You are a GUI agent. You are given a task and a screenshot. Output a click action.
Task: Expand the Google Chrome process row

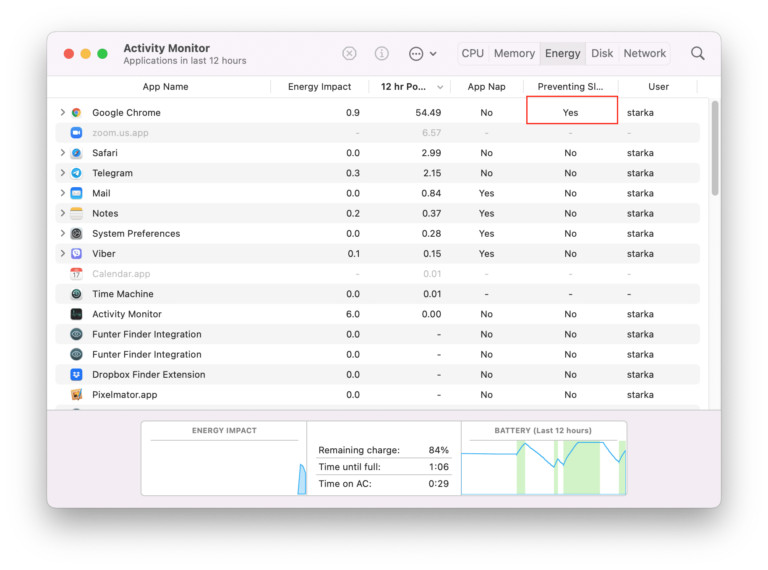pyautogui.click(x=62, y=113)
